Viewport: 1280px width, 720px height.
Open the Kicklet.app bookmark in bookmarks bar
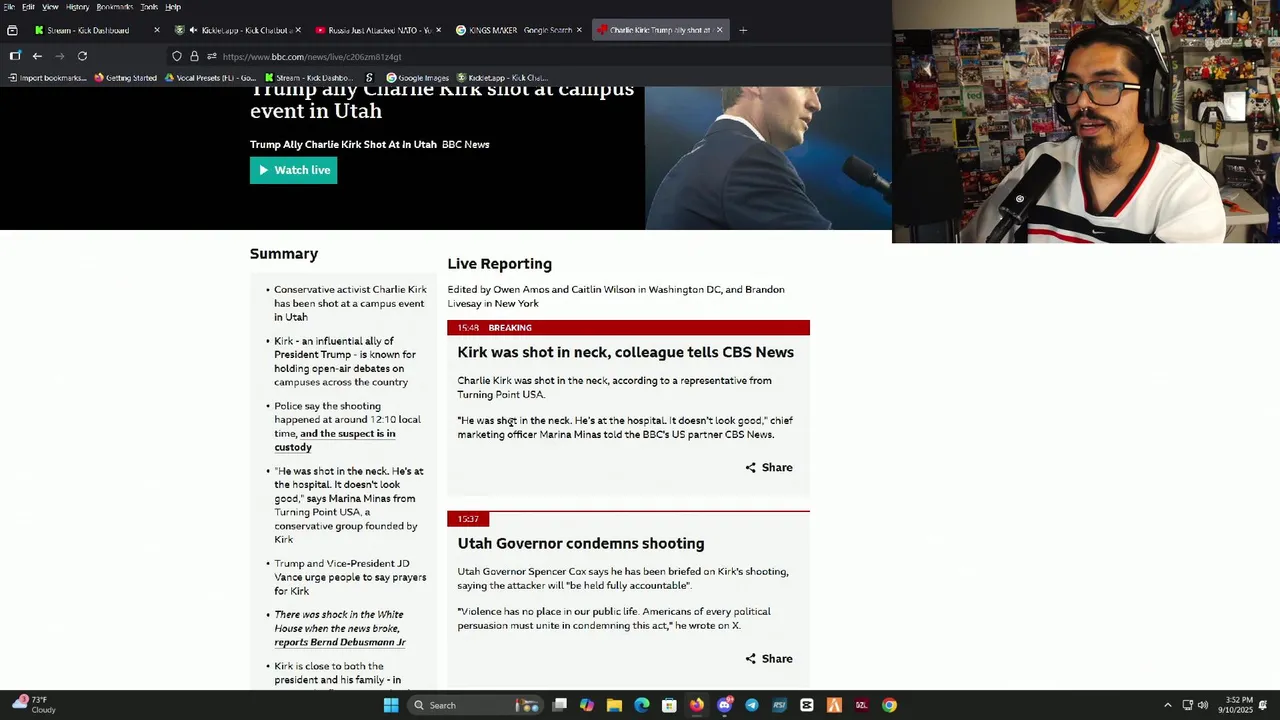pos(502,78)
